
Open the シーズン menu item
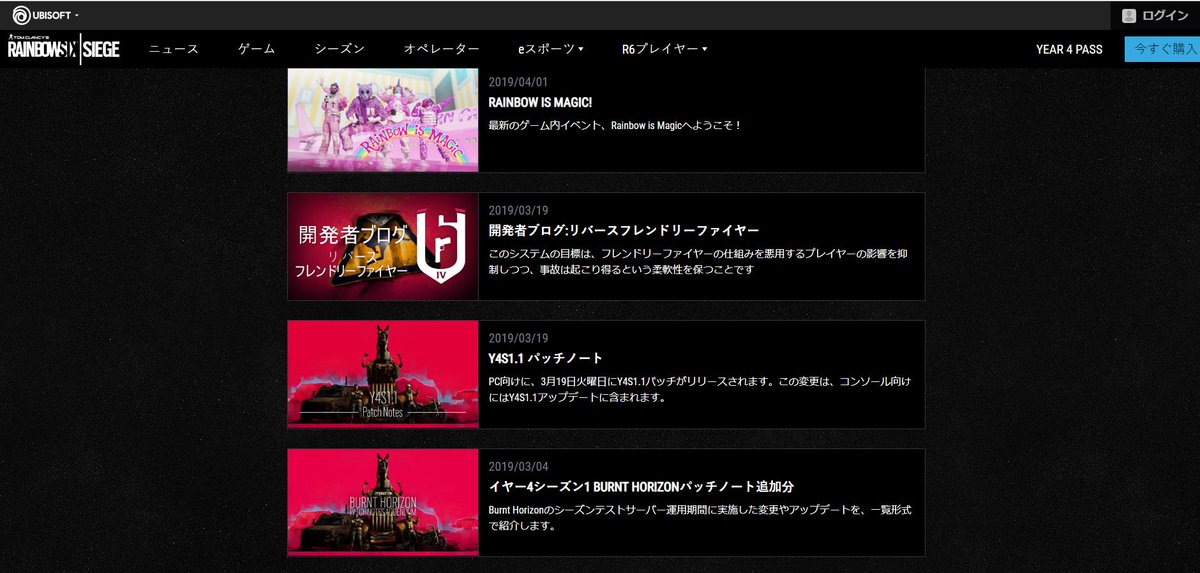(339, 49)
